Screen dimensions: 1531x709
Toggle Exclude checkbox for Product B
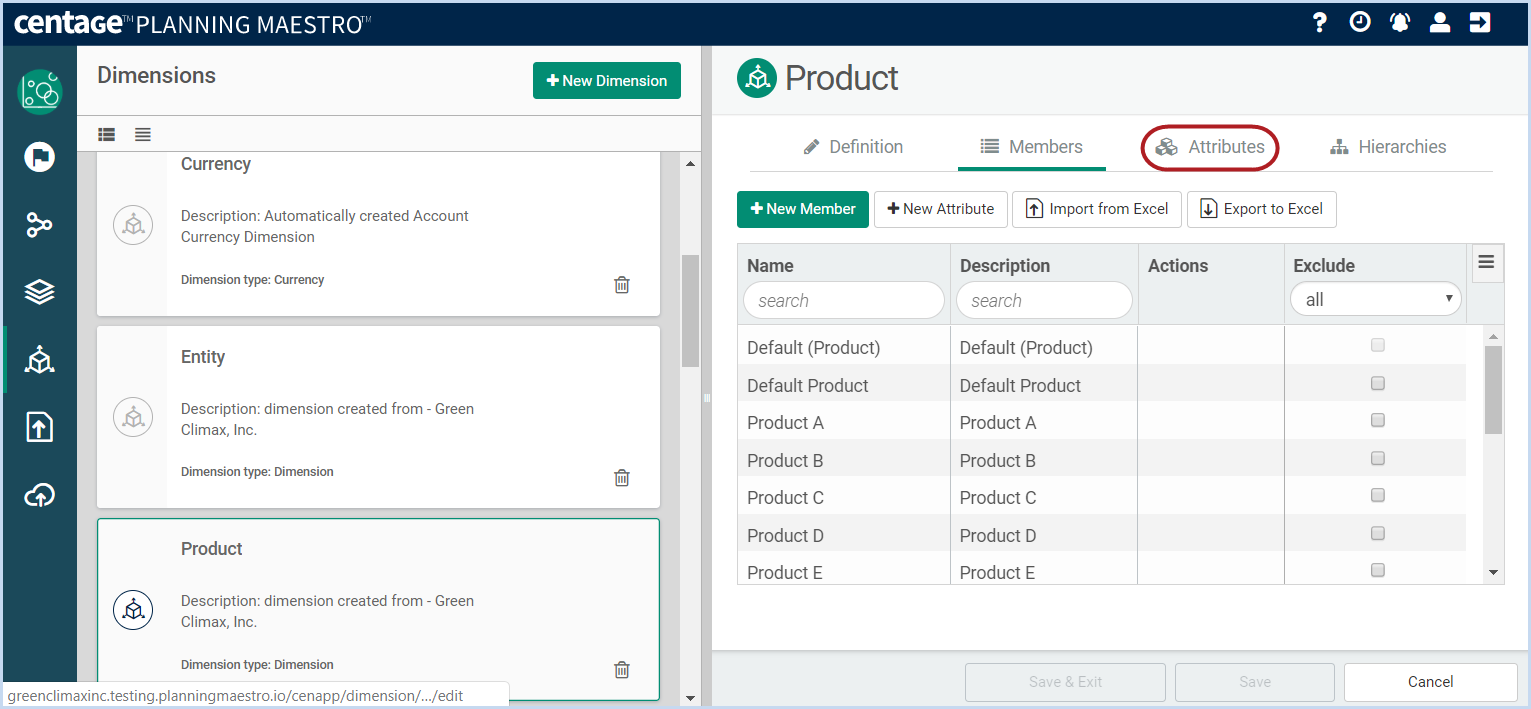(x=1377, y=458)
